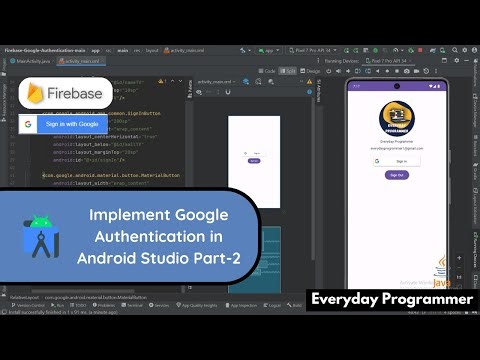Viewport: 480px width, 360px height.
Task: Click emulator power button icon
Action: [x=329, y=71]
